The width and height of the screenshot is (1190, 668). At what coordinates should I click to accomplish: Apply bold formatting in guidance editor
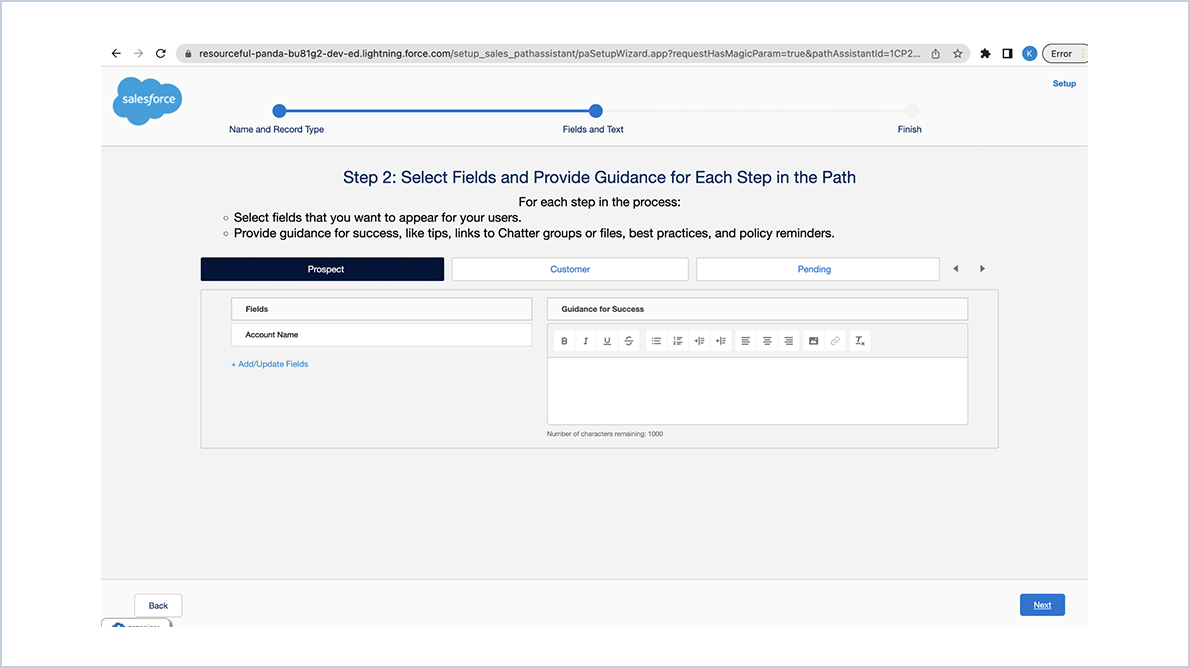click(x=564, y=340)
